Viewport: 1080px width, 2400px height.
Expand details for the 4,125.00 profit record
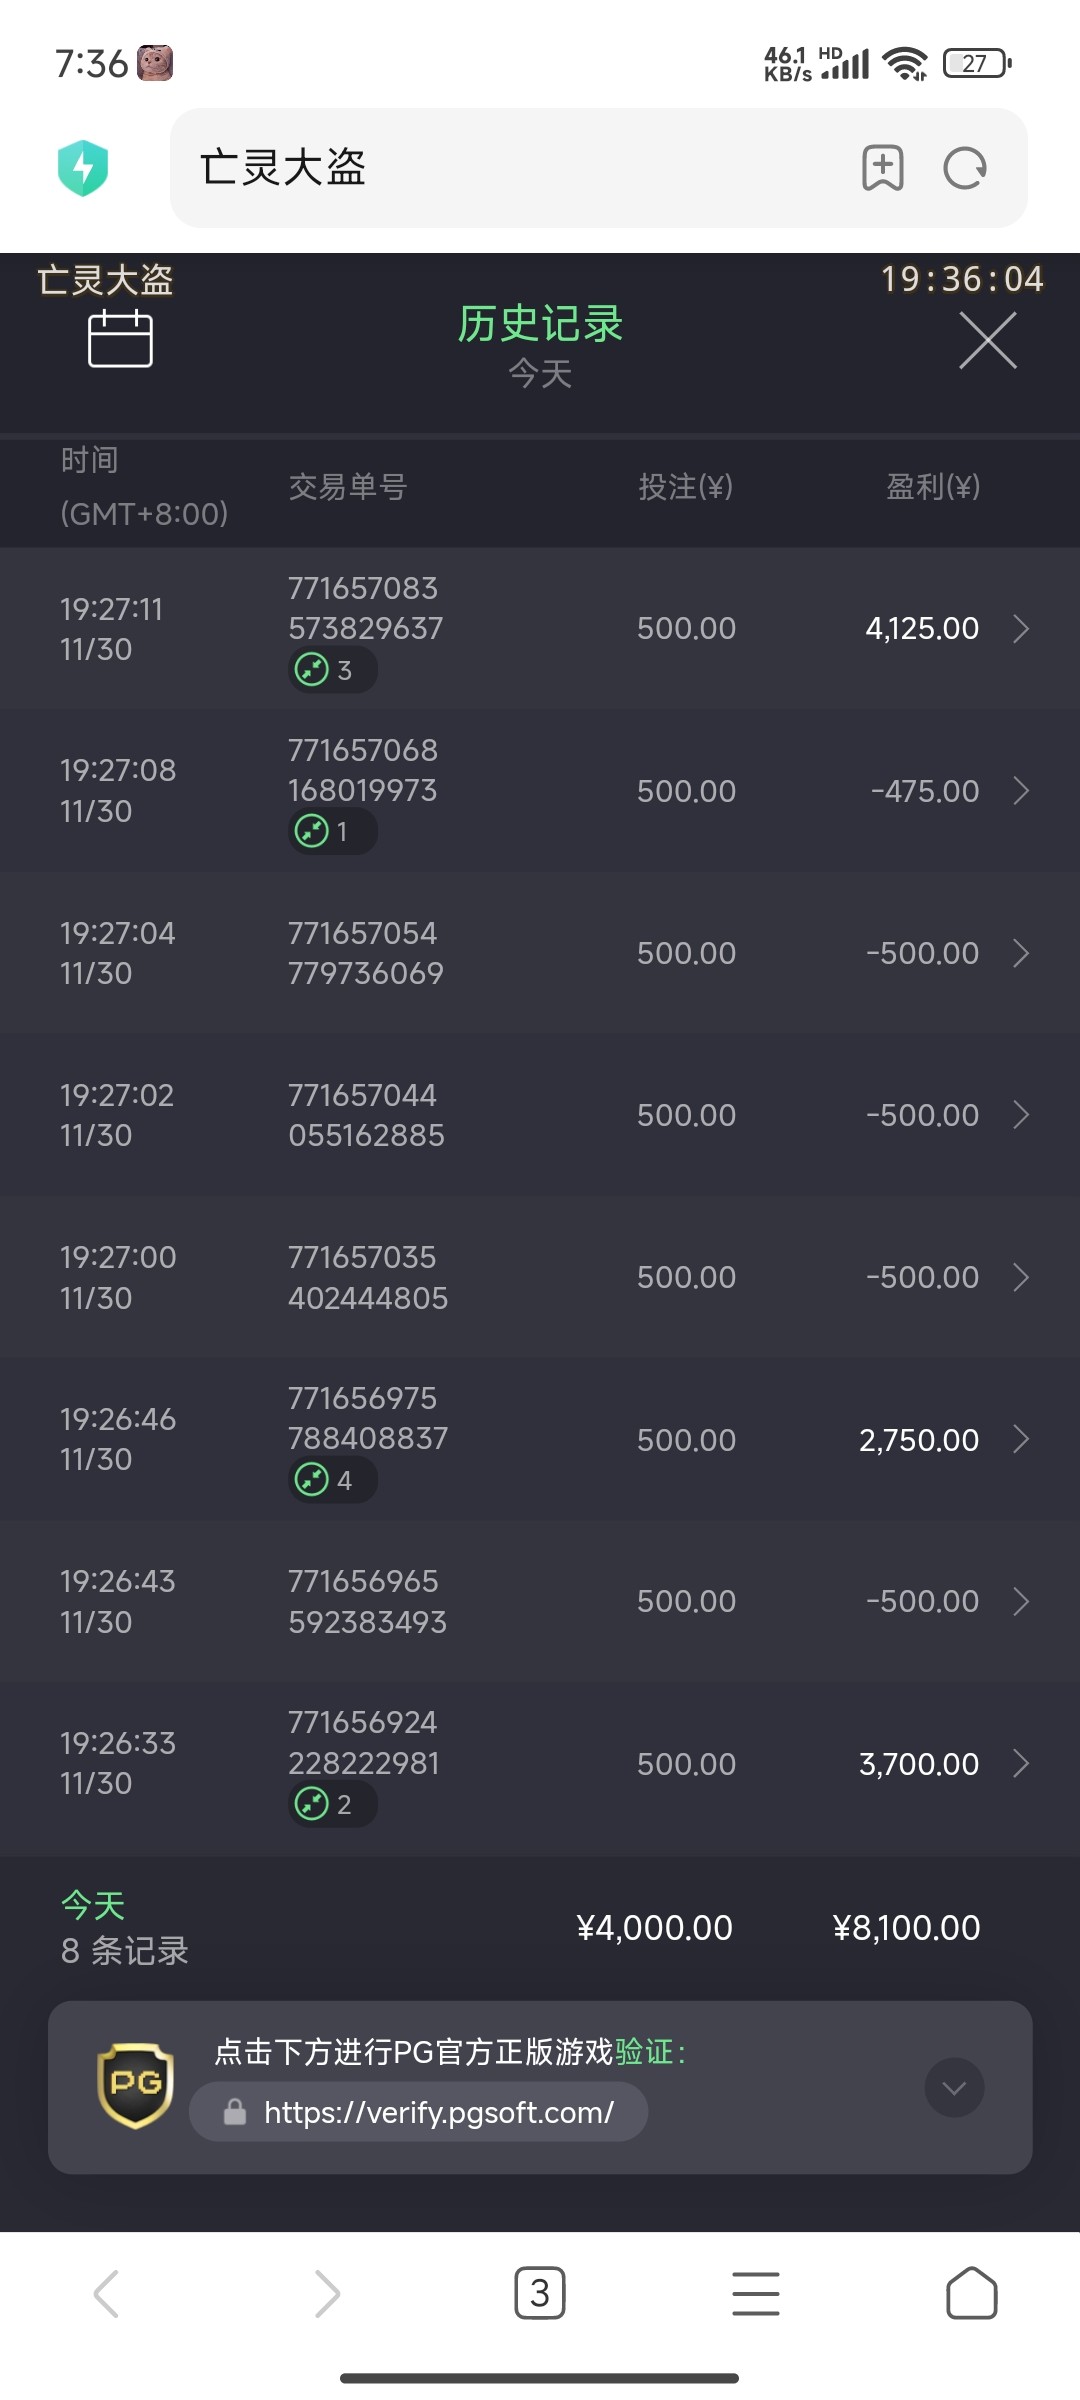(1020, 629)
